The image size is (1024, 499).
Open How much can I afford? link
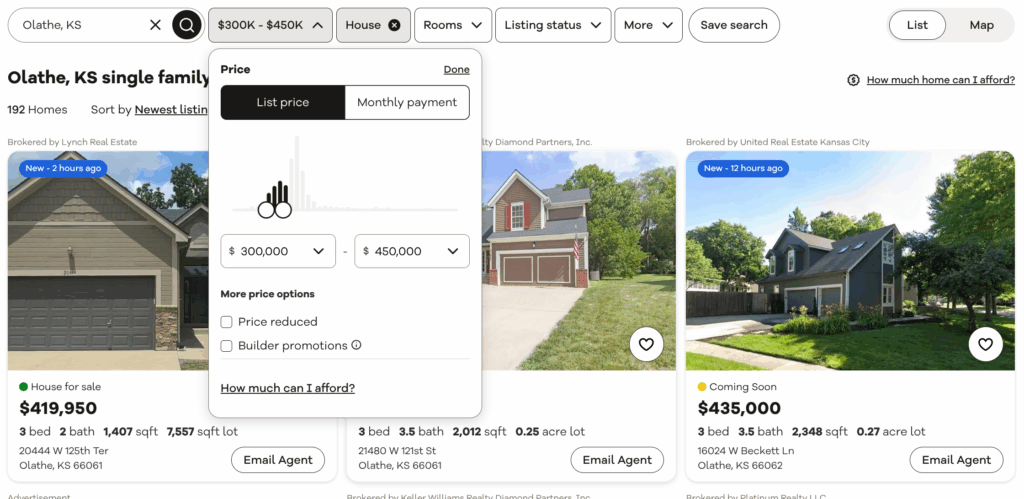(x=287, y=388)
